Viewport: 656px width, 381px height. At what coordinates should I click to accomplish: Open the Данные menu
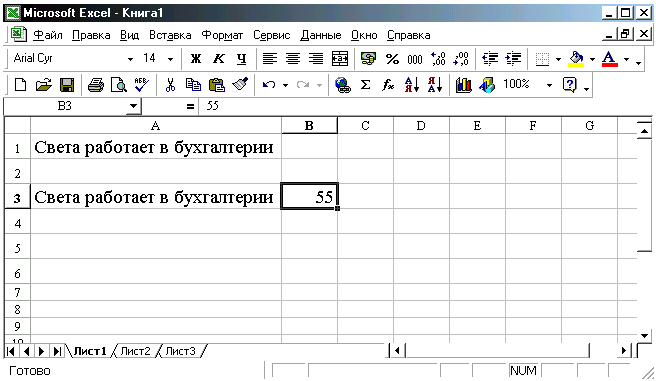[321, 35]
